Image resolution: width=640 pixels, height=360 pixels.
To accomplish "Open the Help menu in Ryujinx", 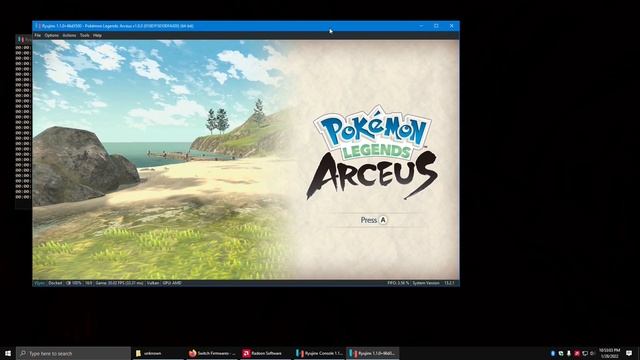I will click(x=97, y=36).
